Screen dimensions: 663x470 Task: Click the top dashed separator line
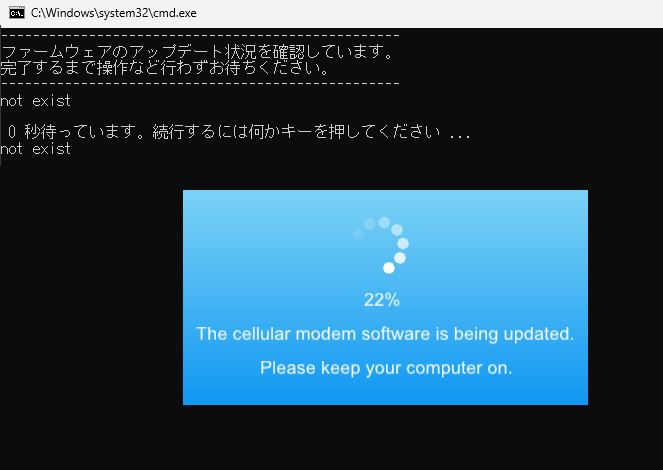coord(200,36)
